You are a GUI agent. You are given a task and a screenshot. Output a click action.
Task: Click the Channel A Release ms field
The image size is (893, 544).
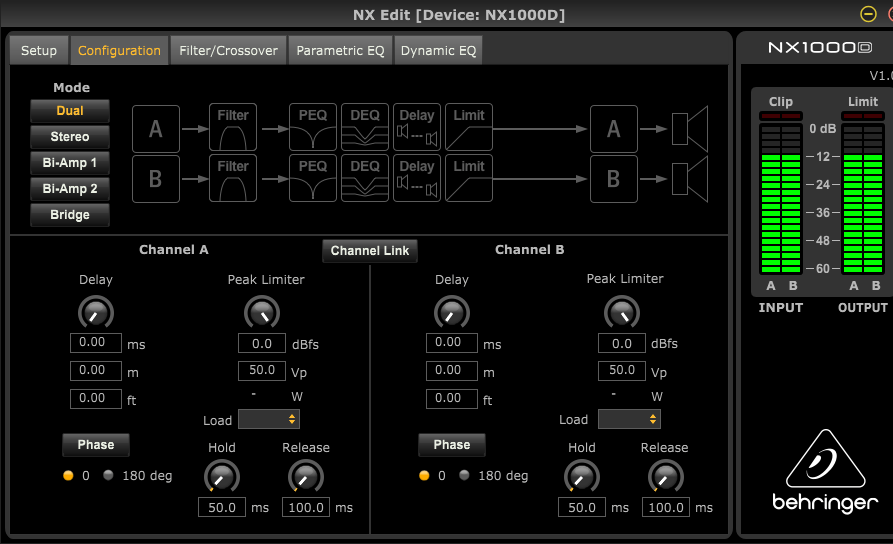306,507
